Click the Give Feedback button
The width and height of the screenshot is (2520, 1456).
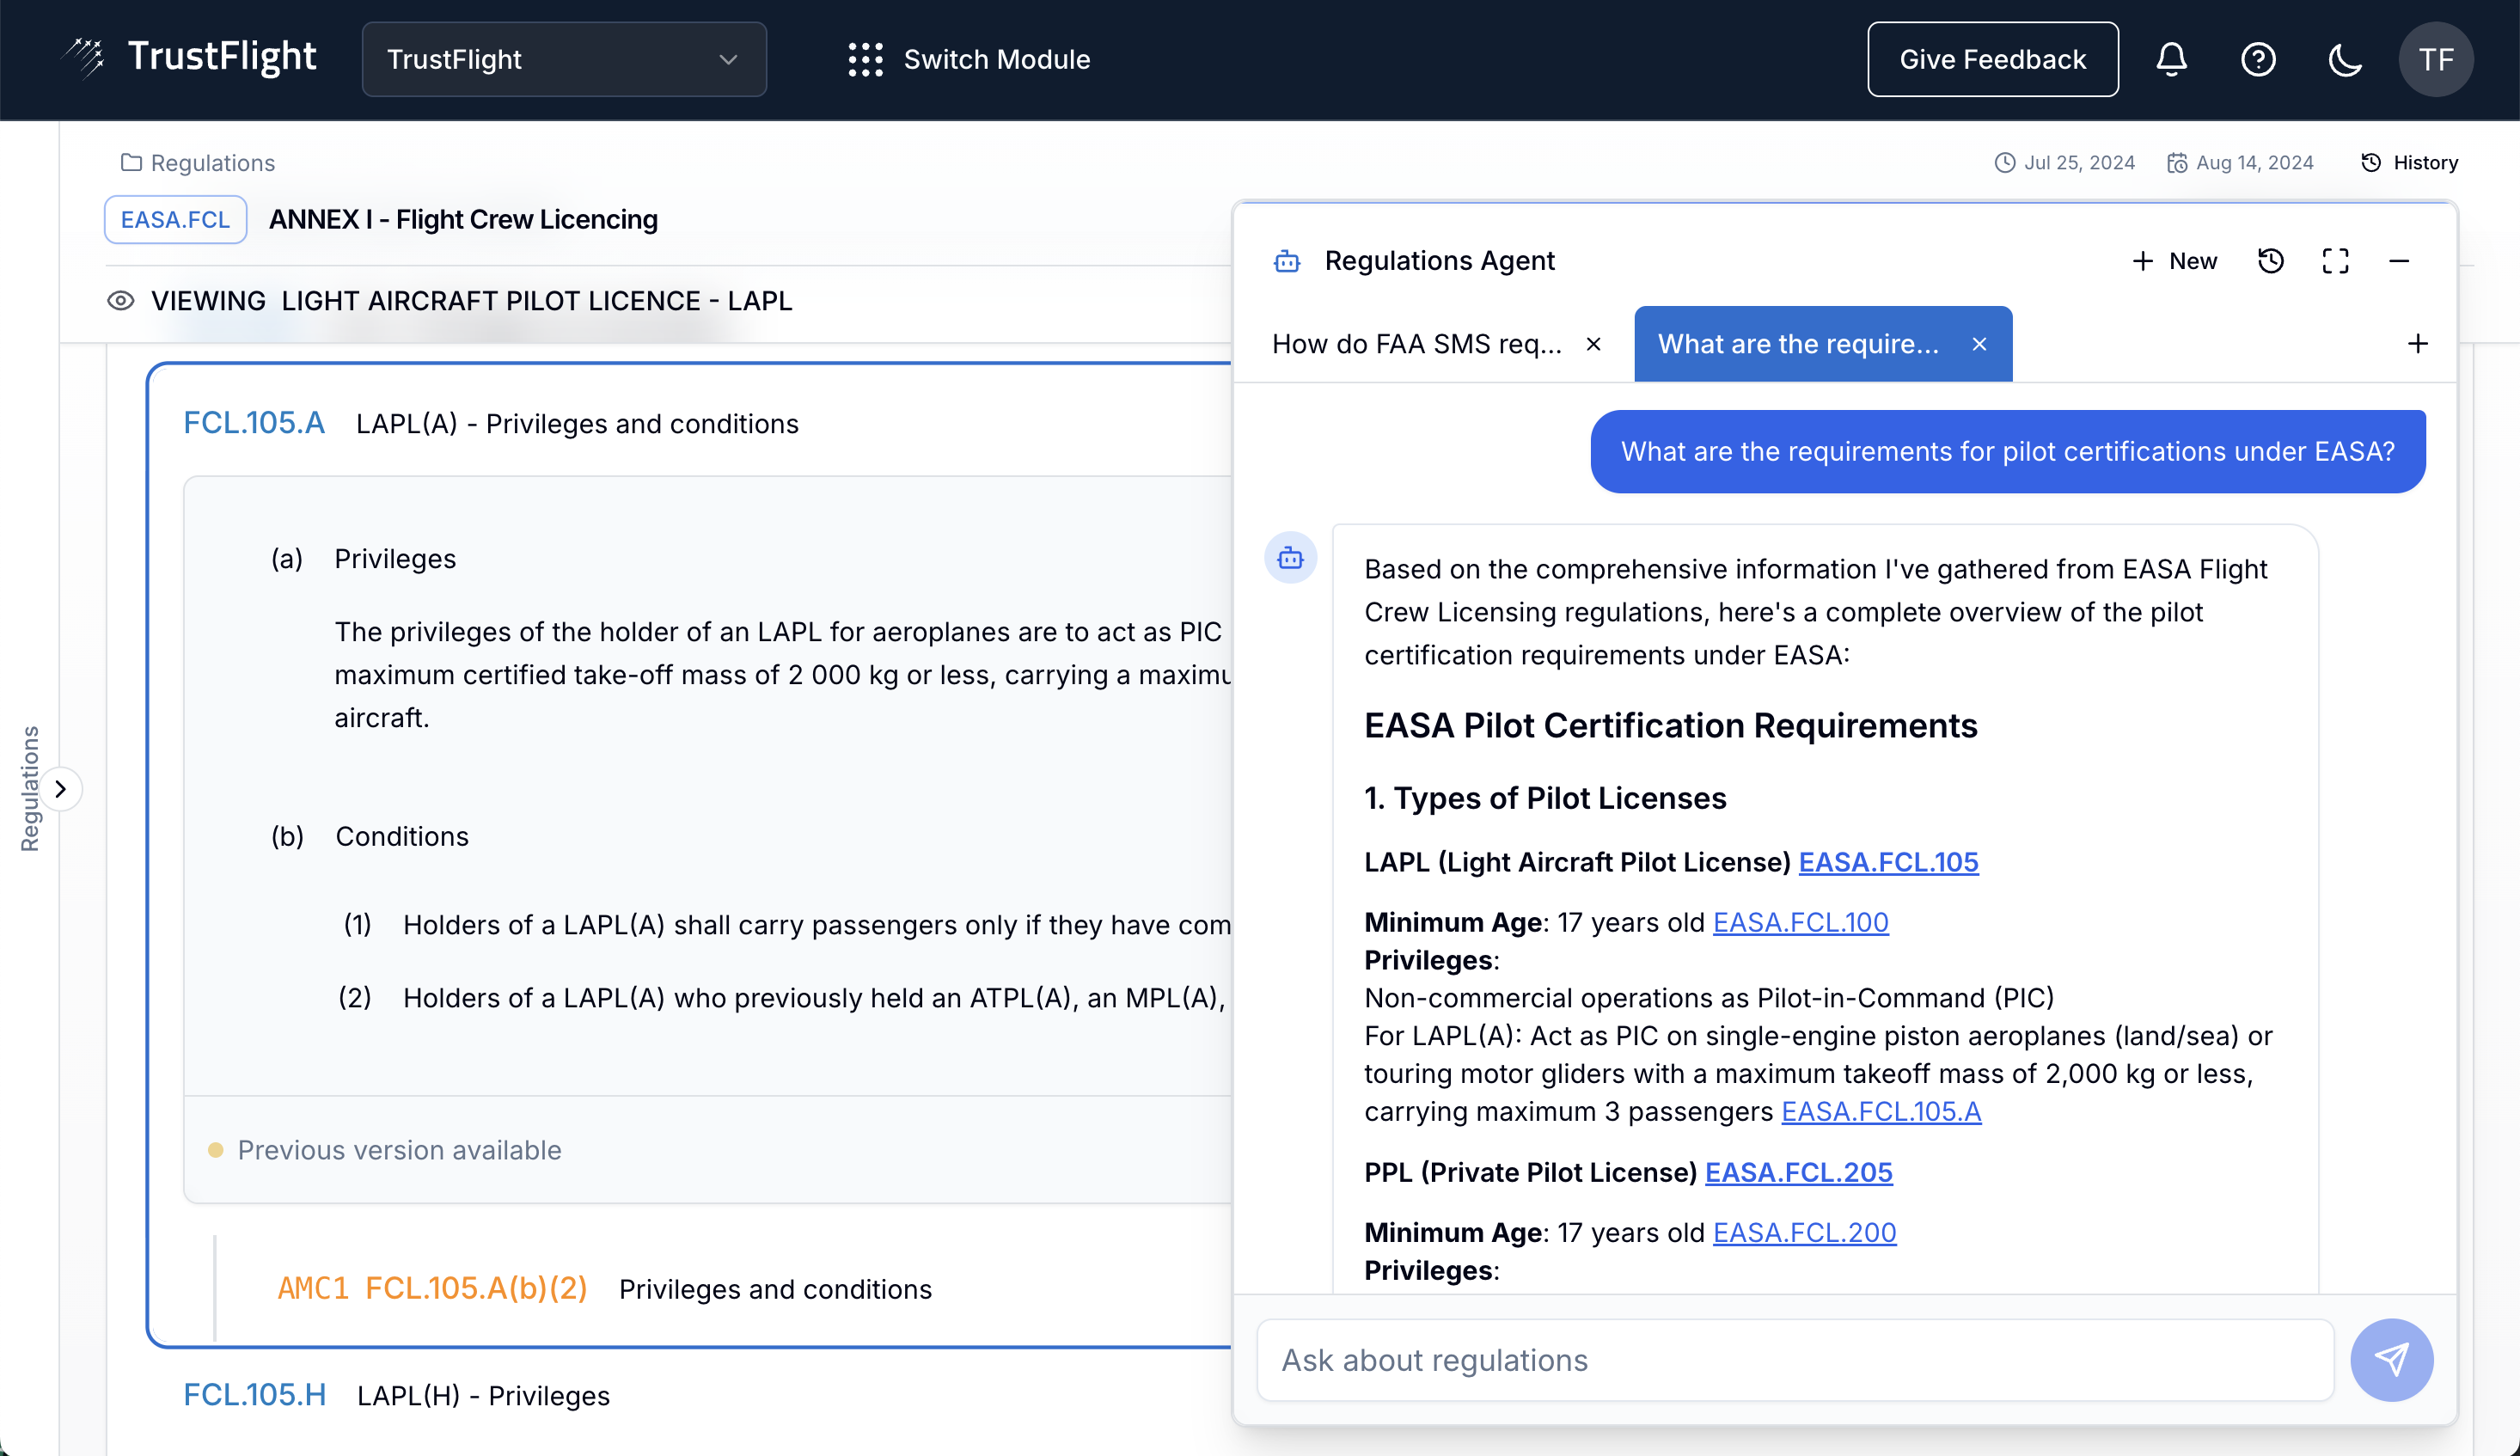1992,59
